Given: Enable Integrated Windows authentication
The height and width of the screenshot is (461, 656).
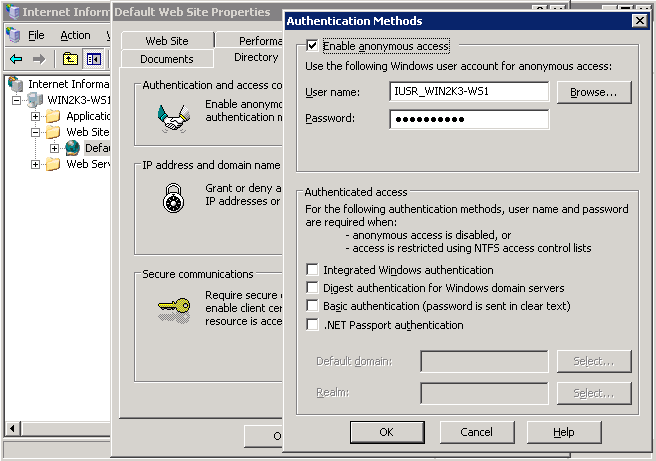Looking at the screenshot, I should (313, 270).
